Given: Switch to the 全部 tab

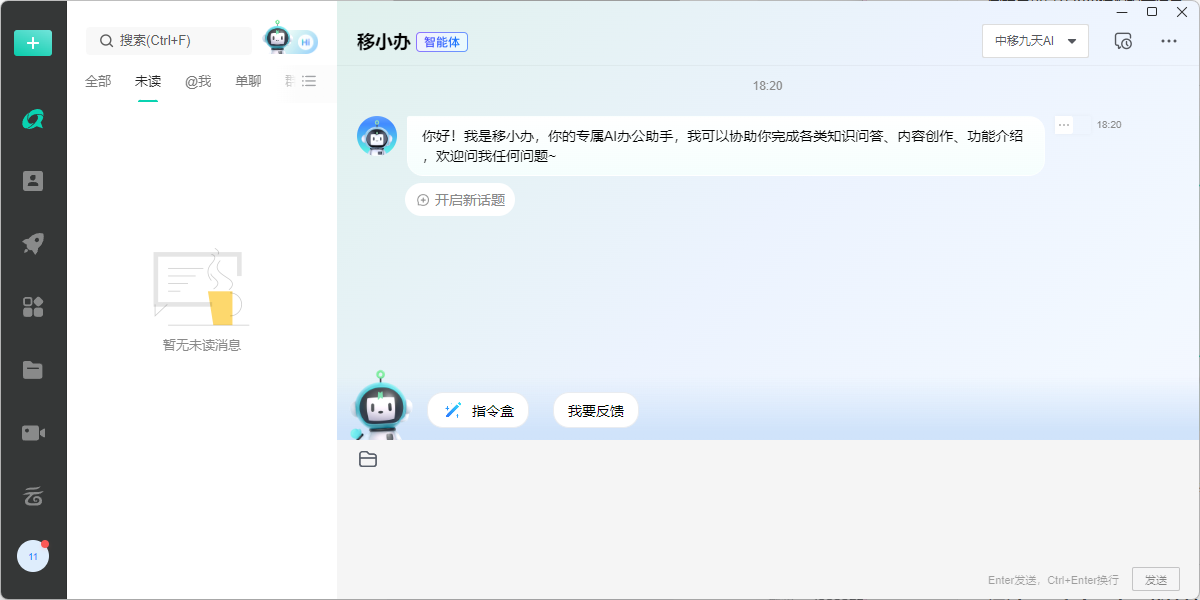Looking at the screenshot, I should tap(97, 82).
